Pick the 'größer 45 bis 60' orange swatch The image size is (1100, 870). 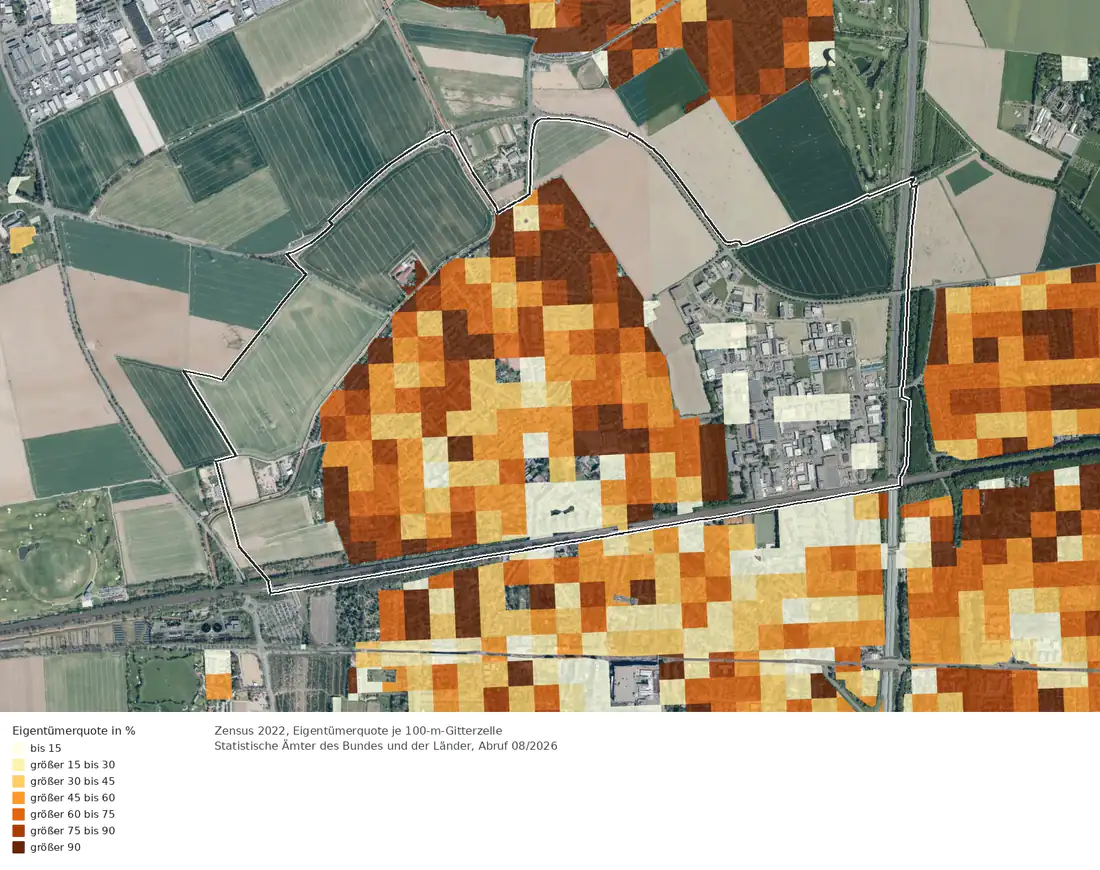pos(18,798)
